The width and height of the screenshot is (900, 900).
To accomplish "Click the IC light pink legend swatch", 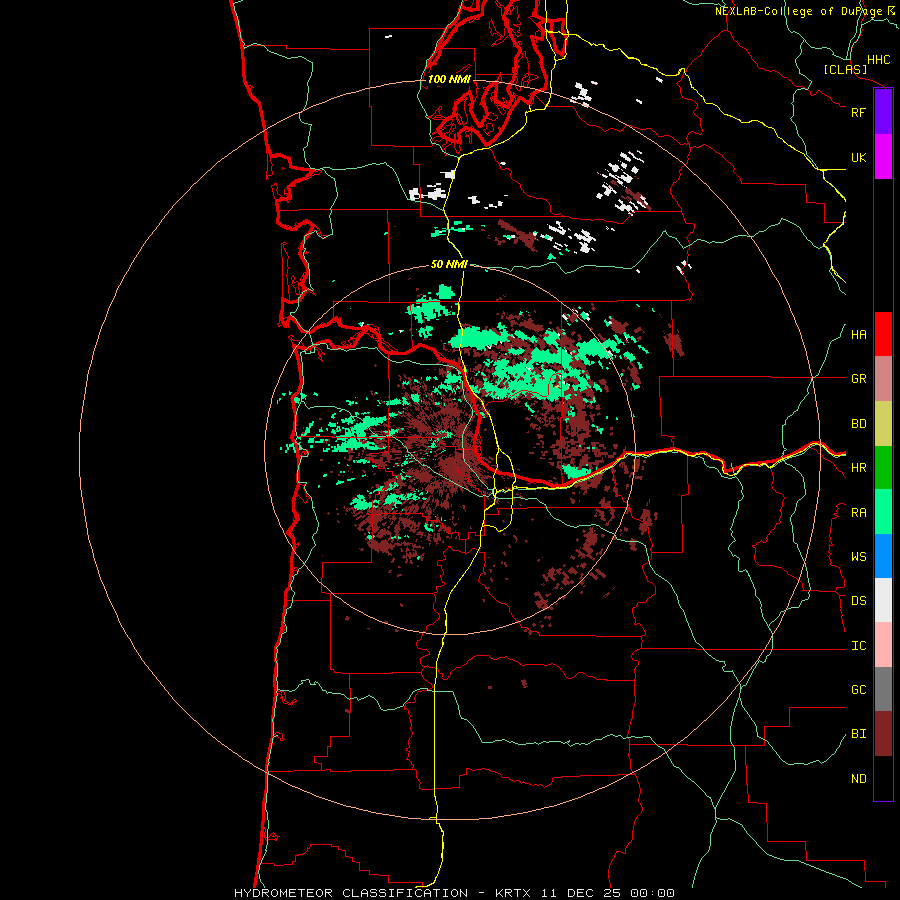I will pos(883,645).
